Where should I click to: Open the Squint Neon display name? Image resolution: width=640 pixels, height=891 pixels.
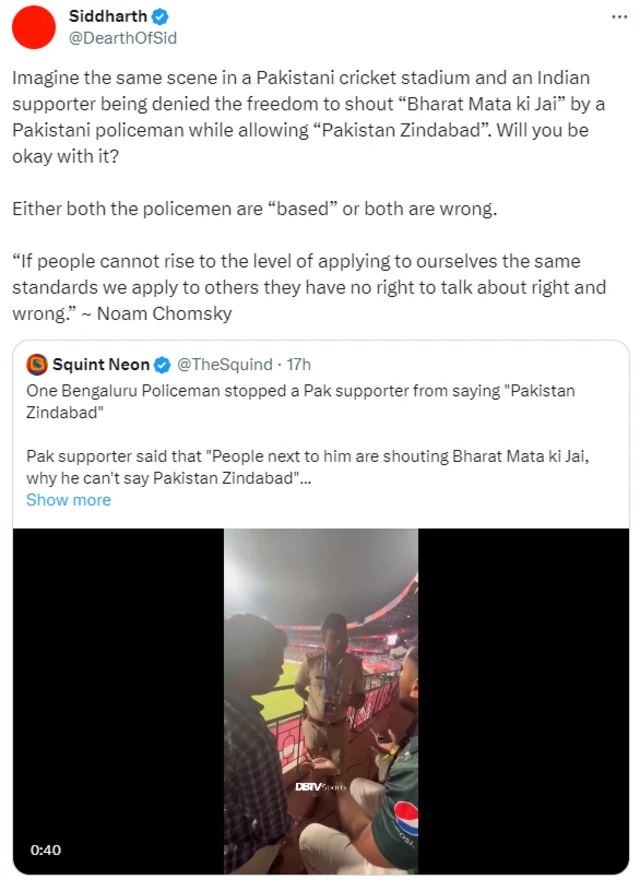coord(101,364)
